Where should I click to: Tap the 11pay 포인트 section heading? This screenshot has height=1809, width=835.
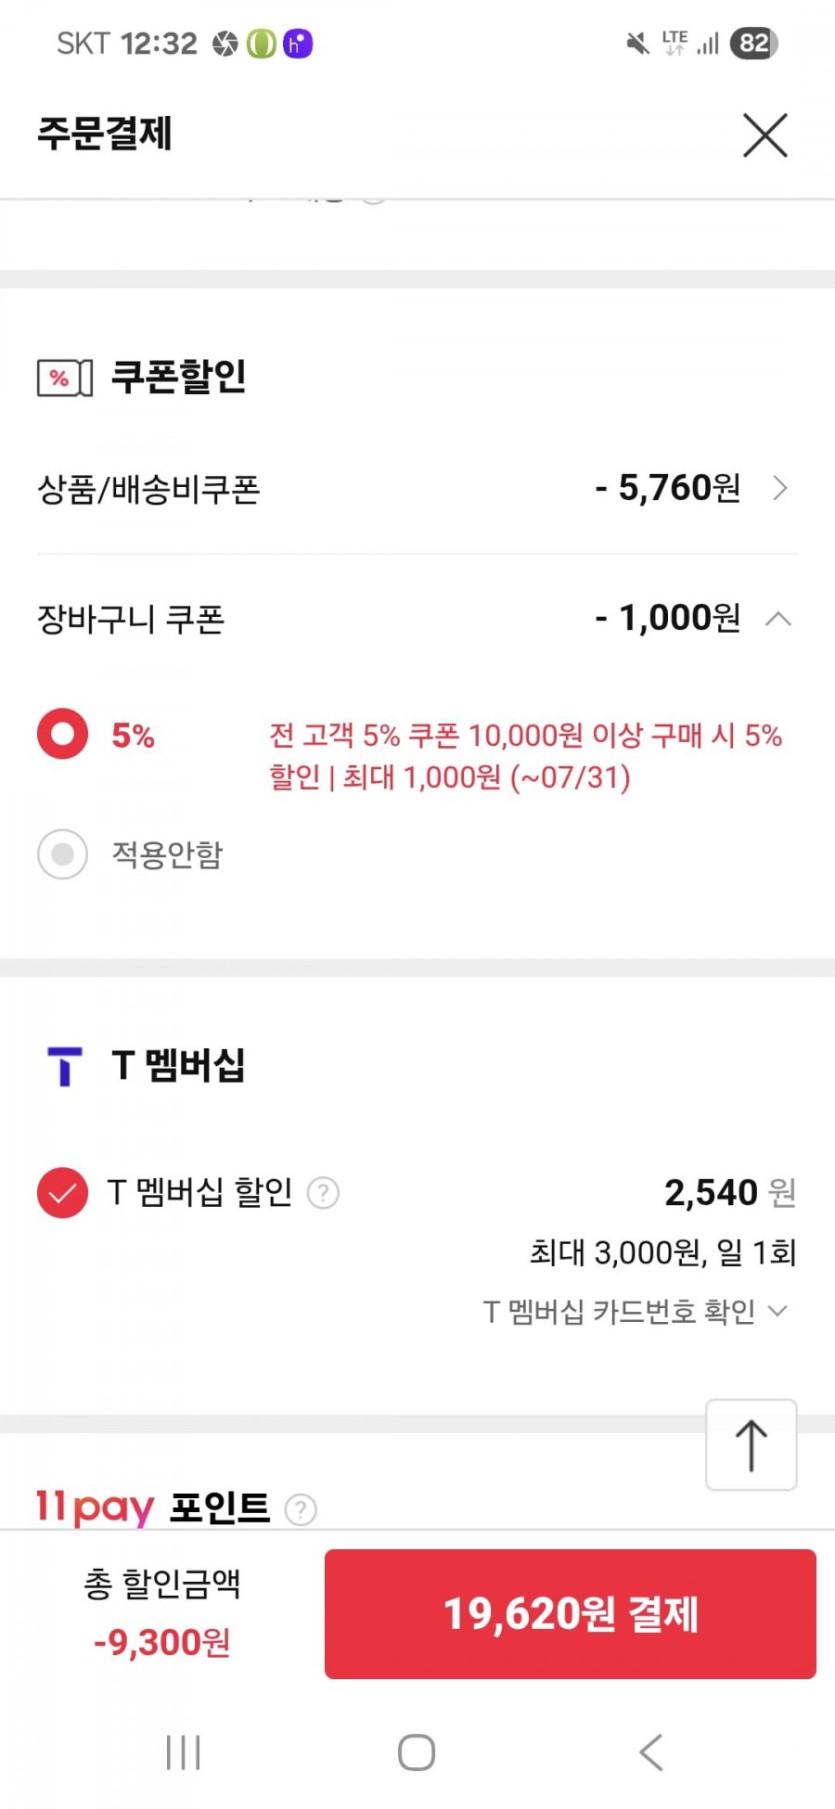[x=153, y=1507]
